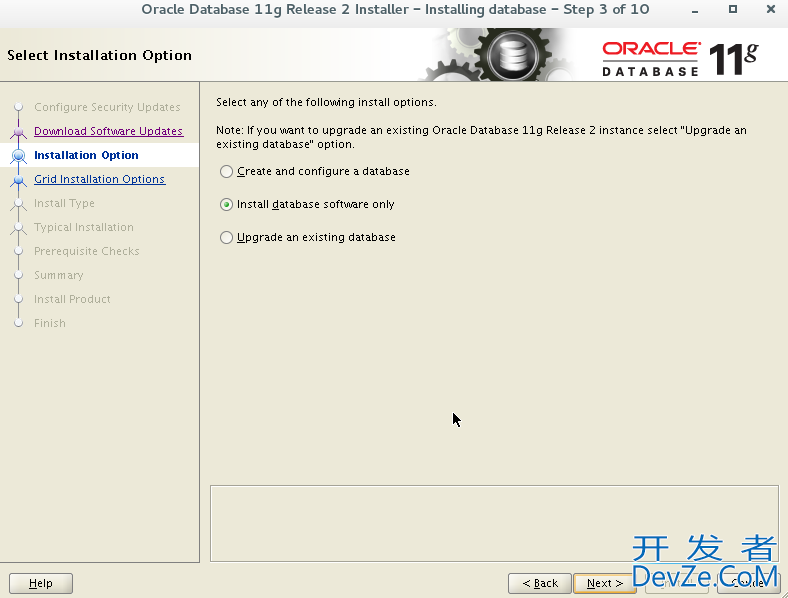The image size is (788, 598).
Task: Click the Finish step label
Action: tap(50, 323)
